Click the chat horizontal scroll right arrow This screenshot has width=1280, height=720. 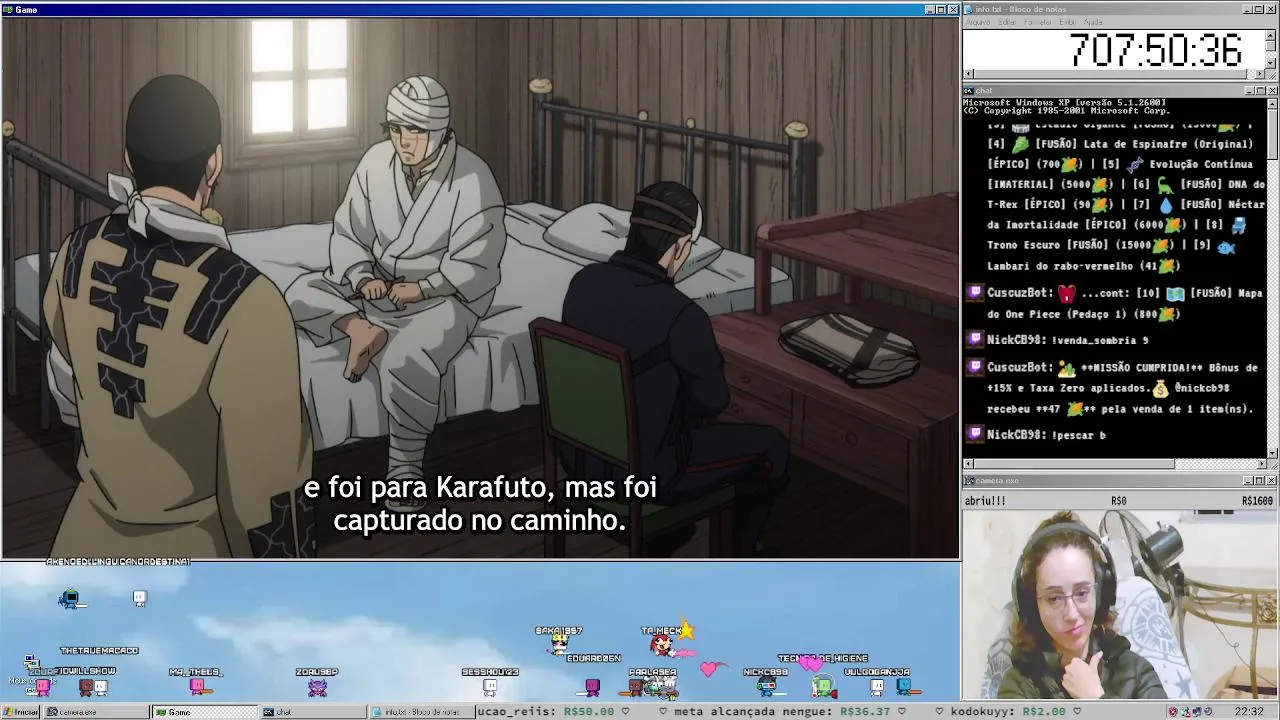[x=1260, y=464]
